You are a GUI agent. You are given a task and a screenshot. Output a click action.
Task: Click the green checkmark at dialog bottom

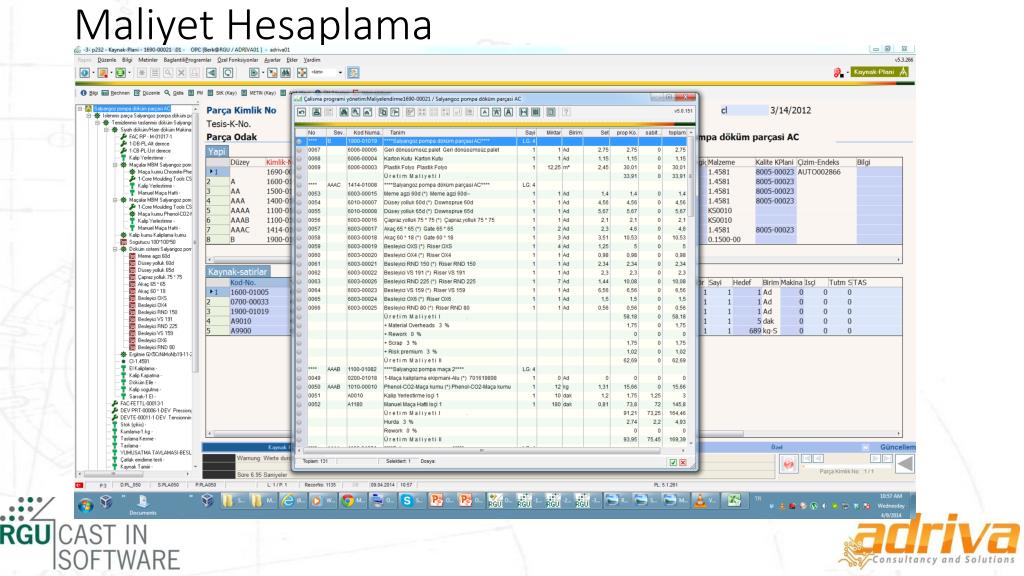click(x=673, y=462)
